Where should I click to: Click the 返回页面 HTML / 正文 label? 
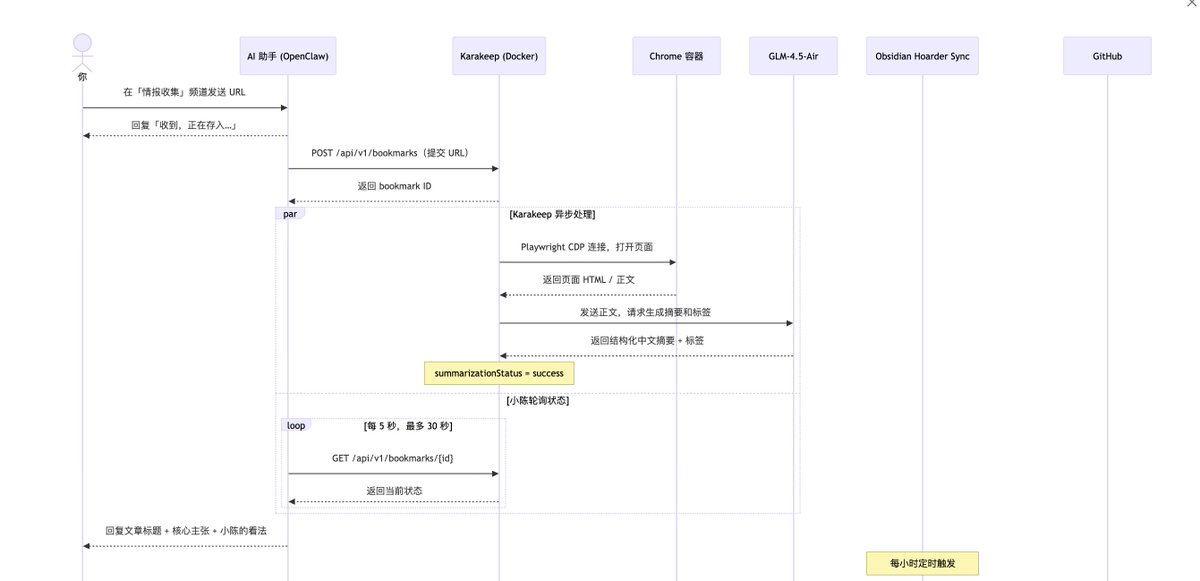pos(588,279)
